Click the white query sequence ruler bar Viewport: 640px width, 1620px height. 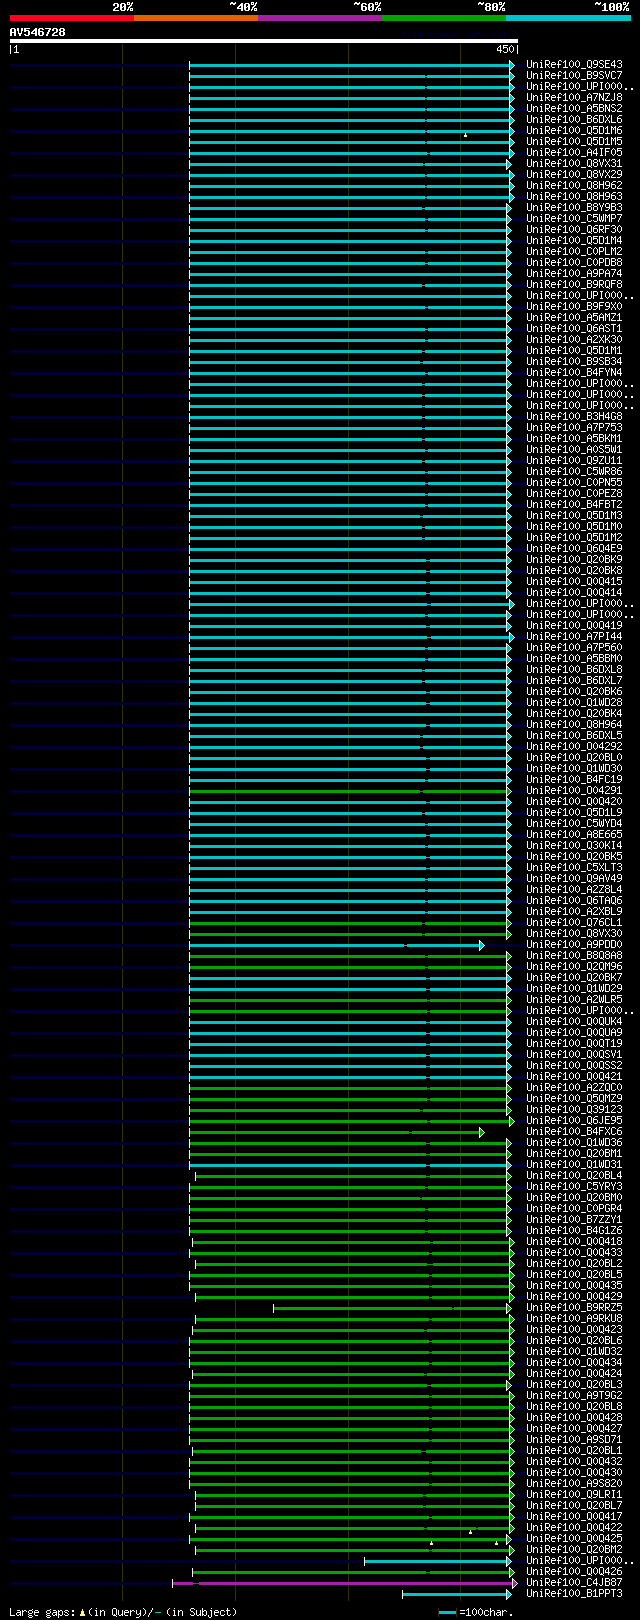[x=264, y=41]
